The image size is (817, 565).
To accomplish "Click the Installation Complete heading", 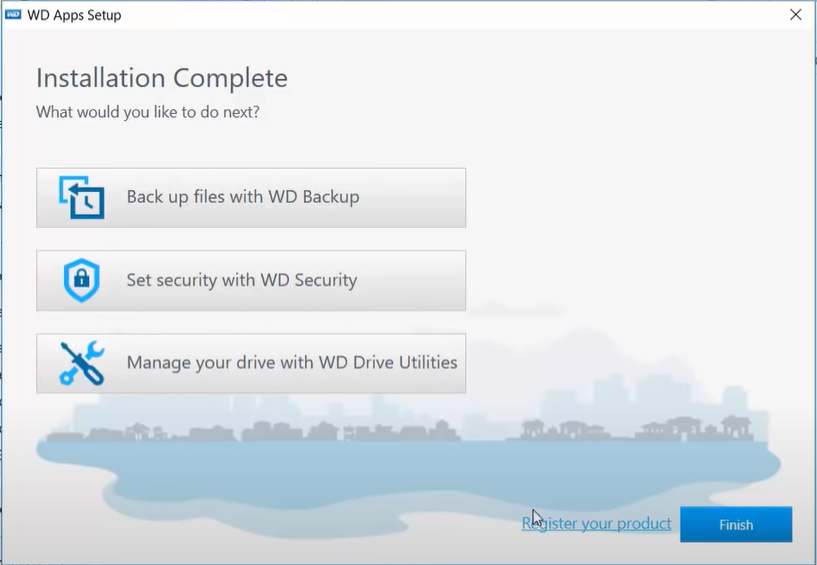I will pos(162,78).
